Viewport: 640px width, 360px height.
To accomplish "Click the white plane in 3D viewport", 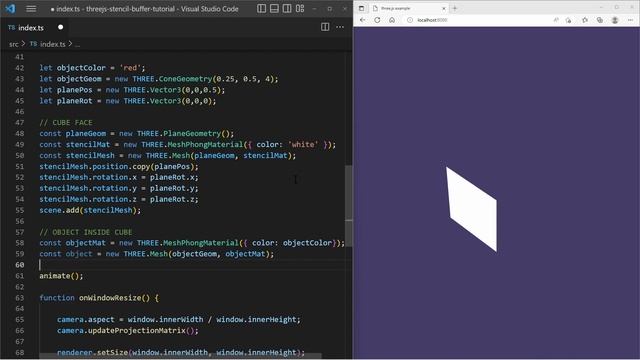I will (473, 208).
